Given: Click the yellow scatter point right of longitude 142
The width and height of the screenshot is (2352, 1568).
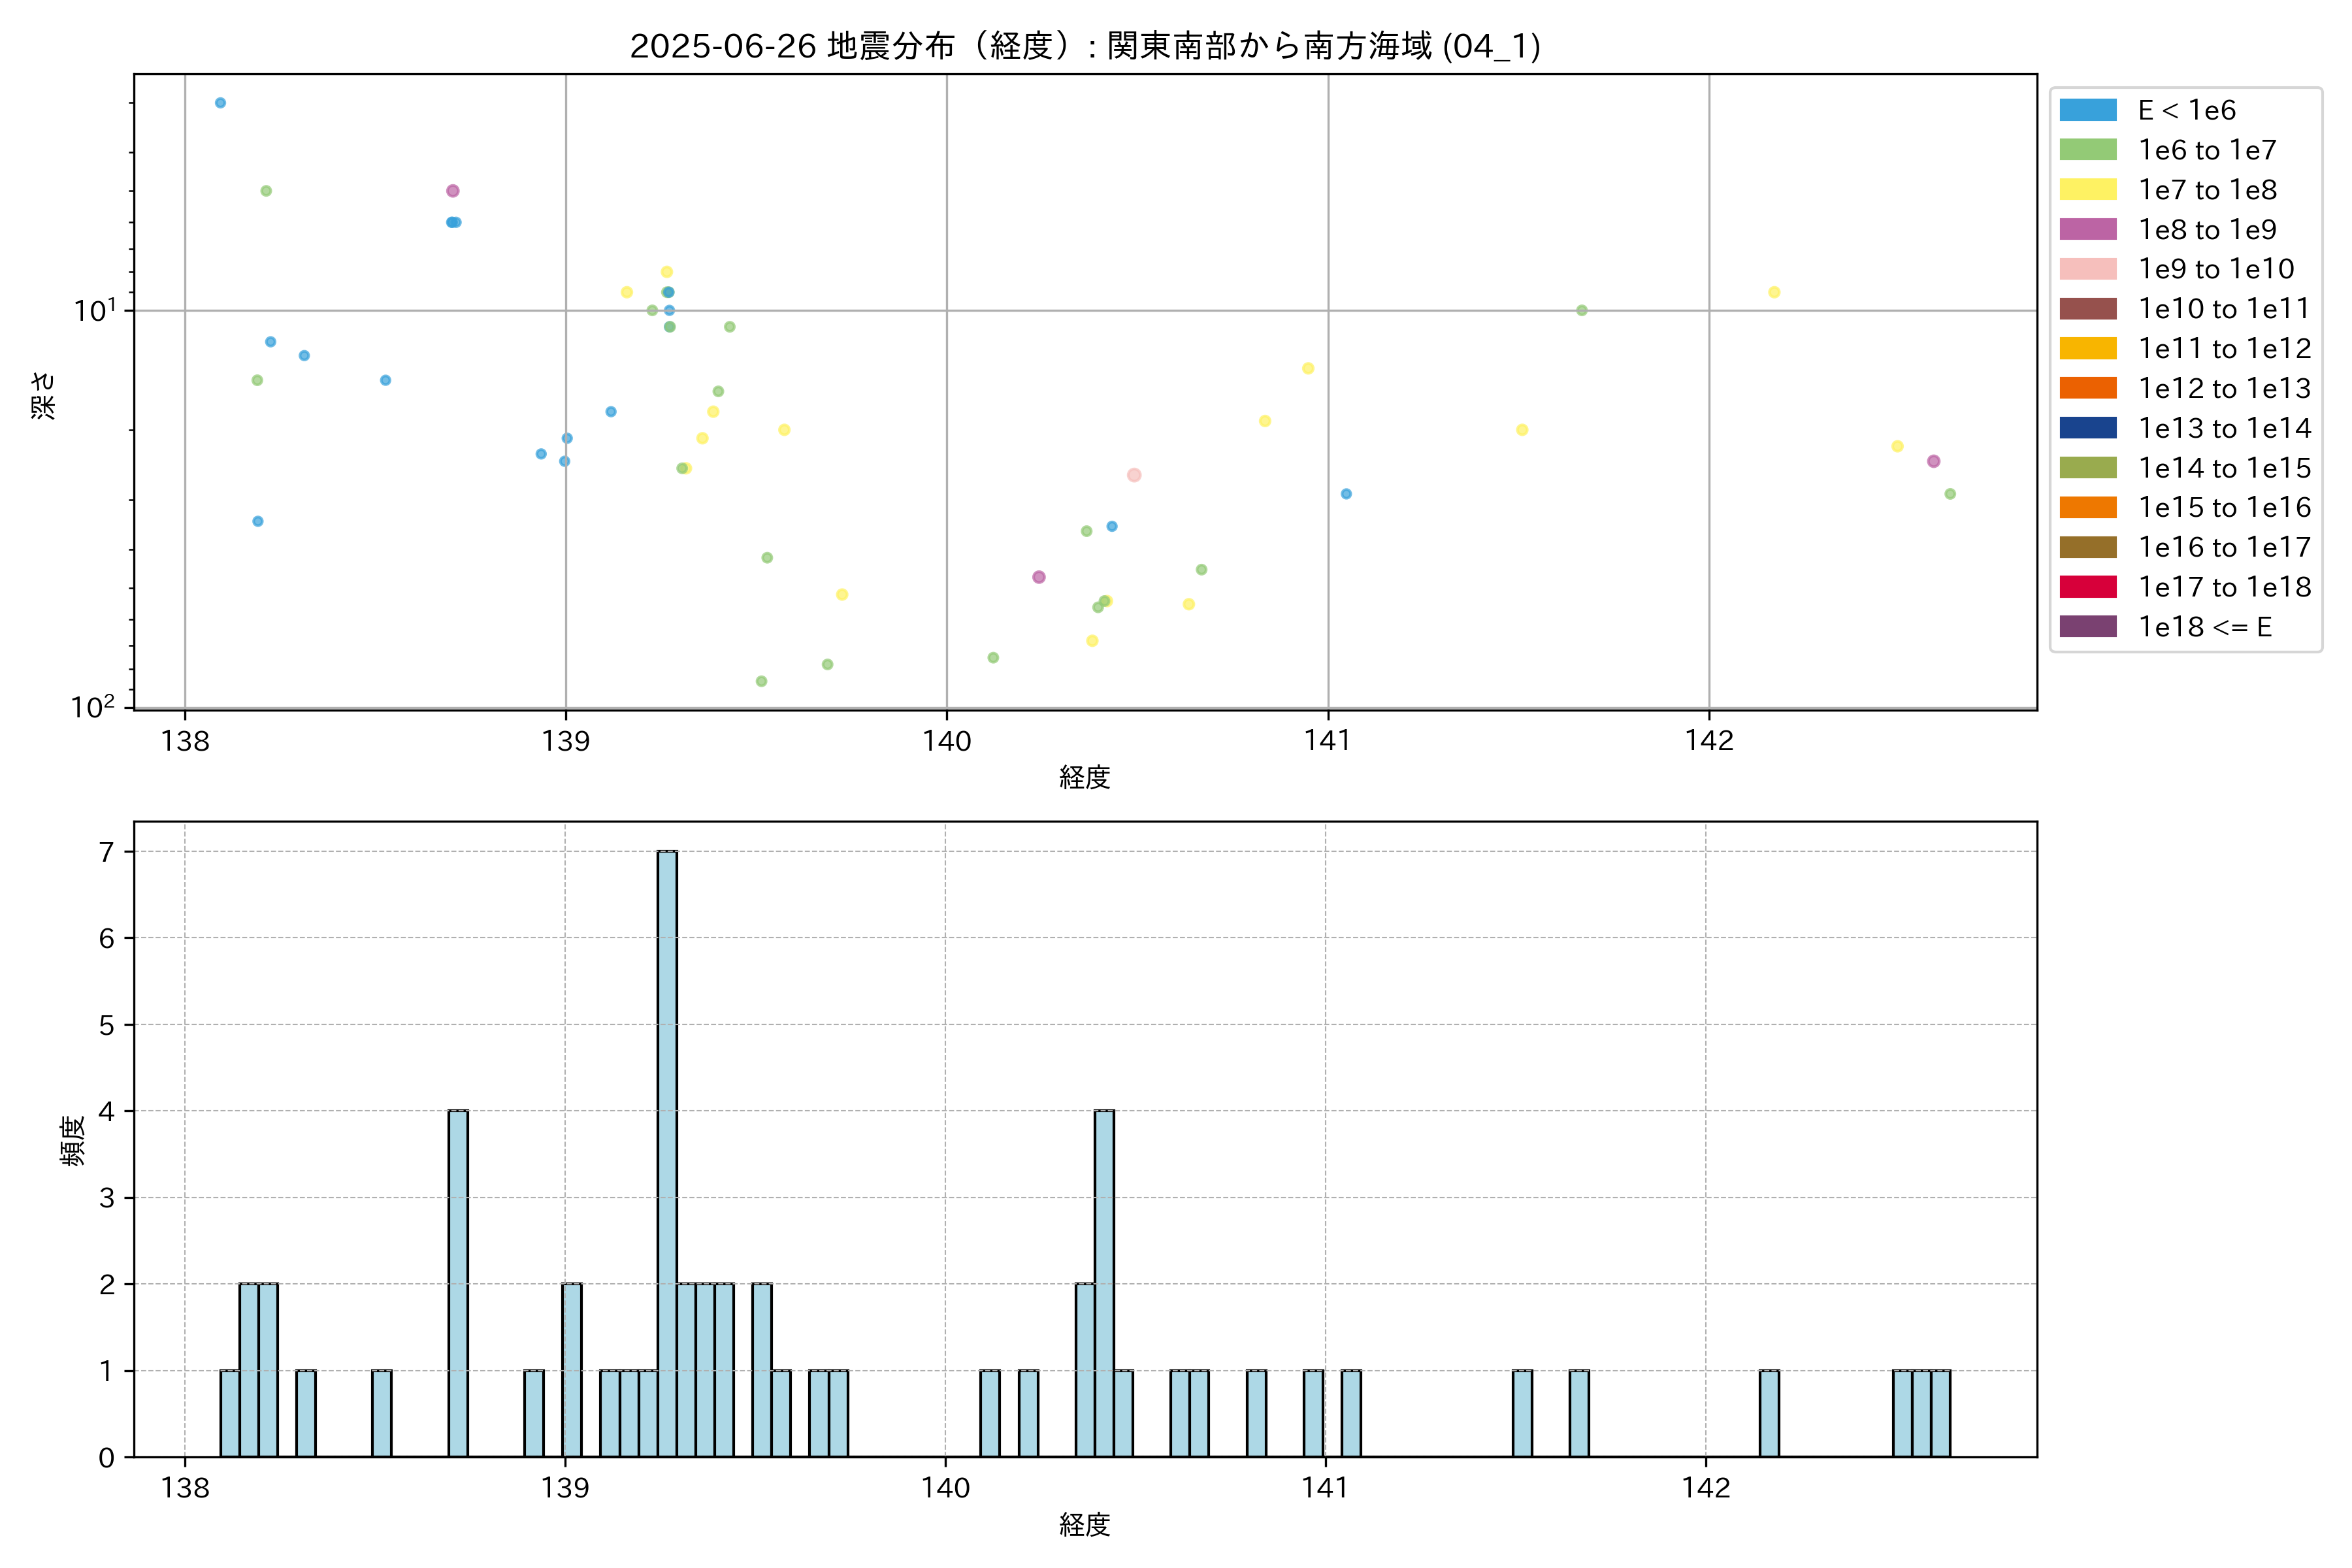Looking at the screenshot, I should click(1773, 292).
